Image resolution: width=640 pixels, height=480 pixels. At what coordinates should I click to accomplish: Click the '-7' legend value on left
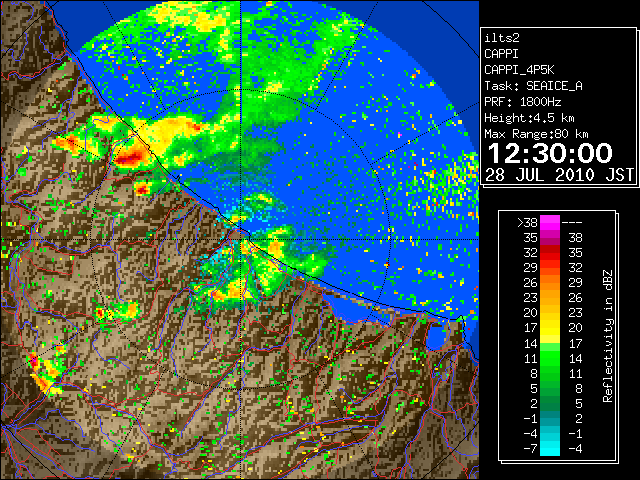pyautogui.click(x=530, y=448)
